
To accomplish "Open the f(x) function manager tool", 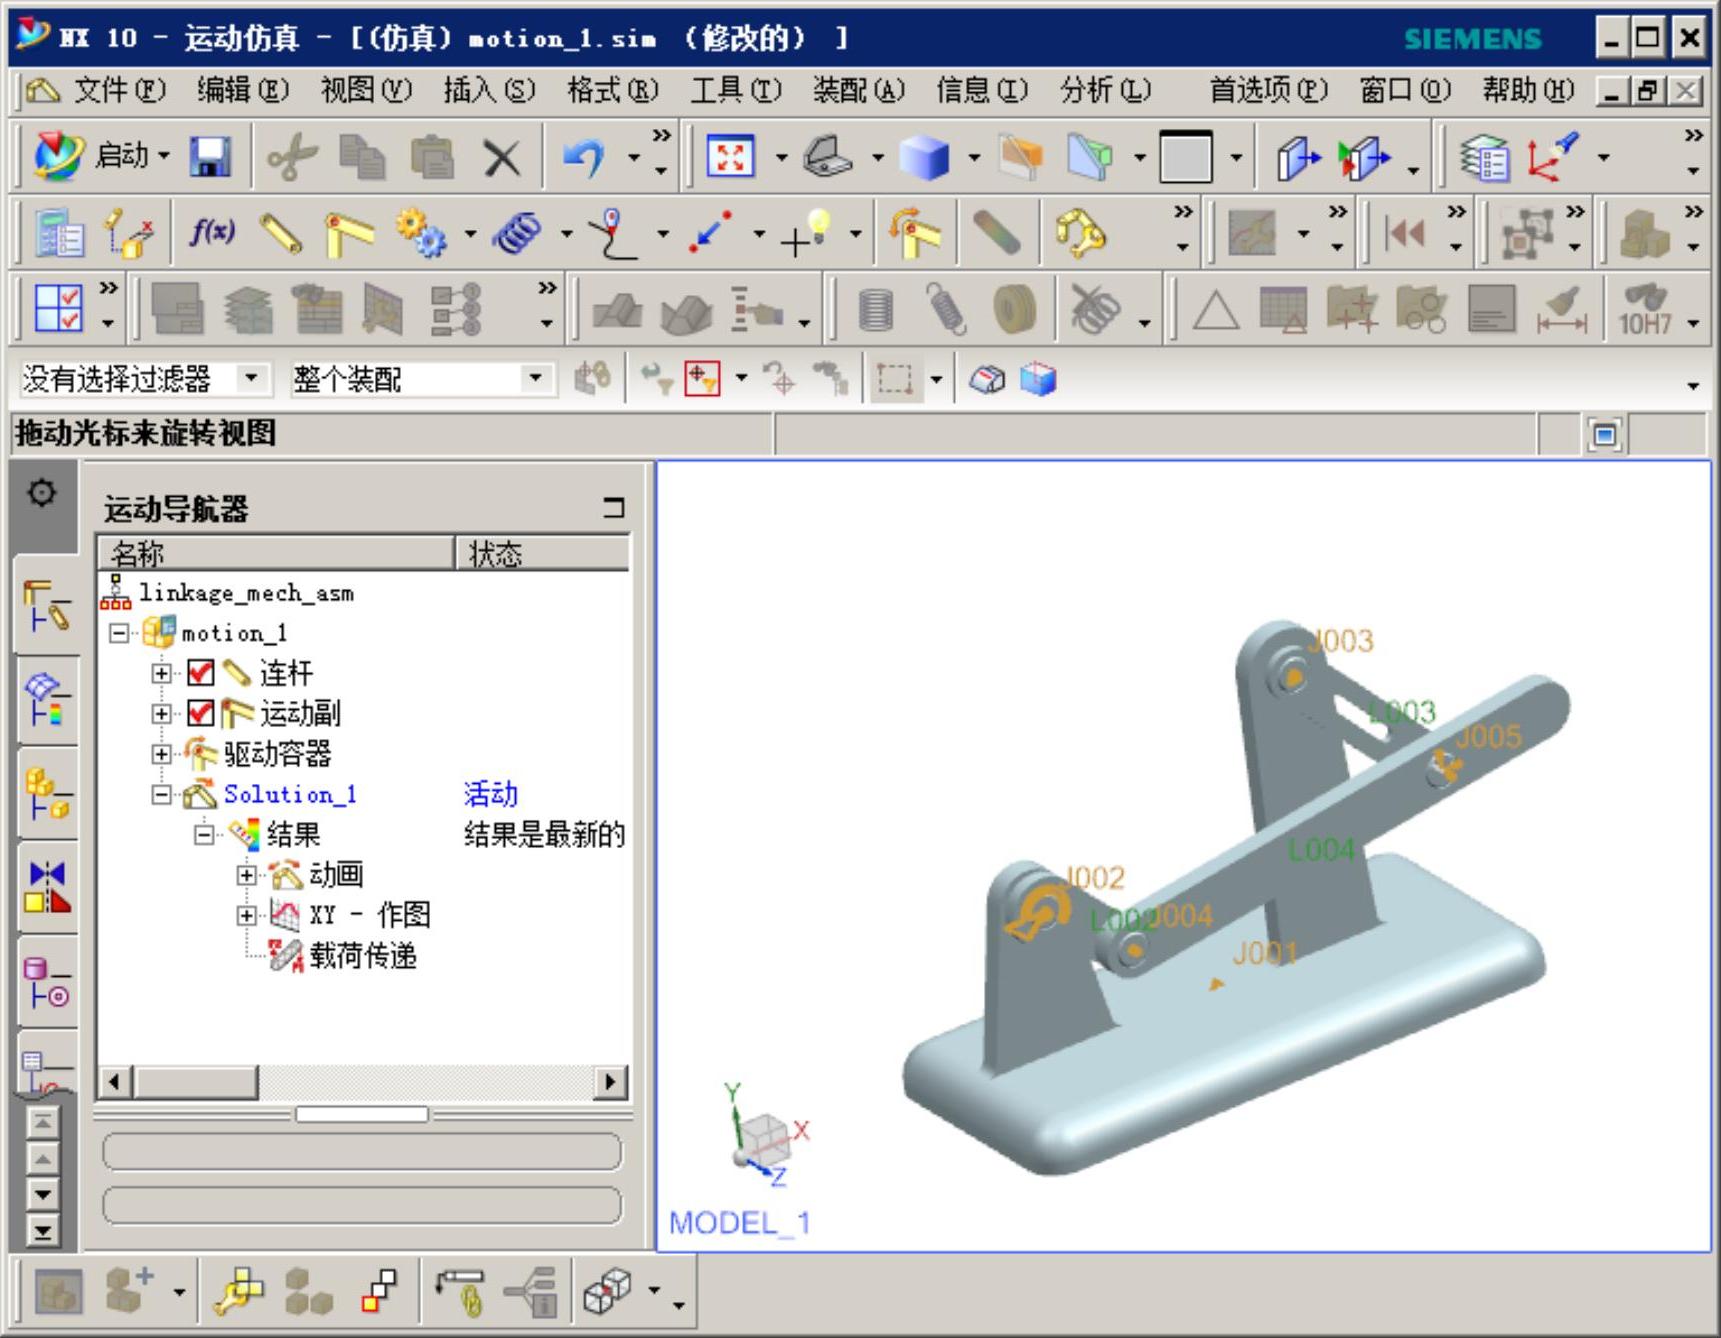I will [x=212, y=233].
